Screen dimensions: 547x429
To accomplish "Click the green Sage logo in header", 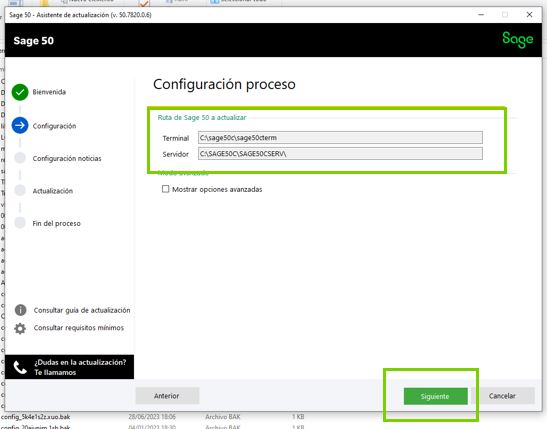I will click(x=518, y=40).
